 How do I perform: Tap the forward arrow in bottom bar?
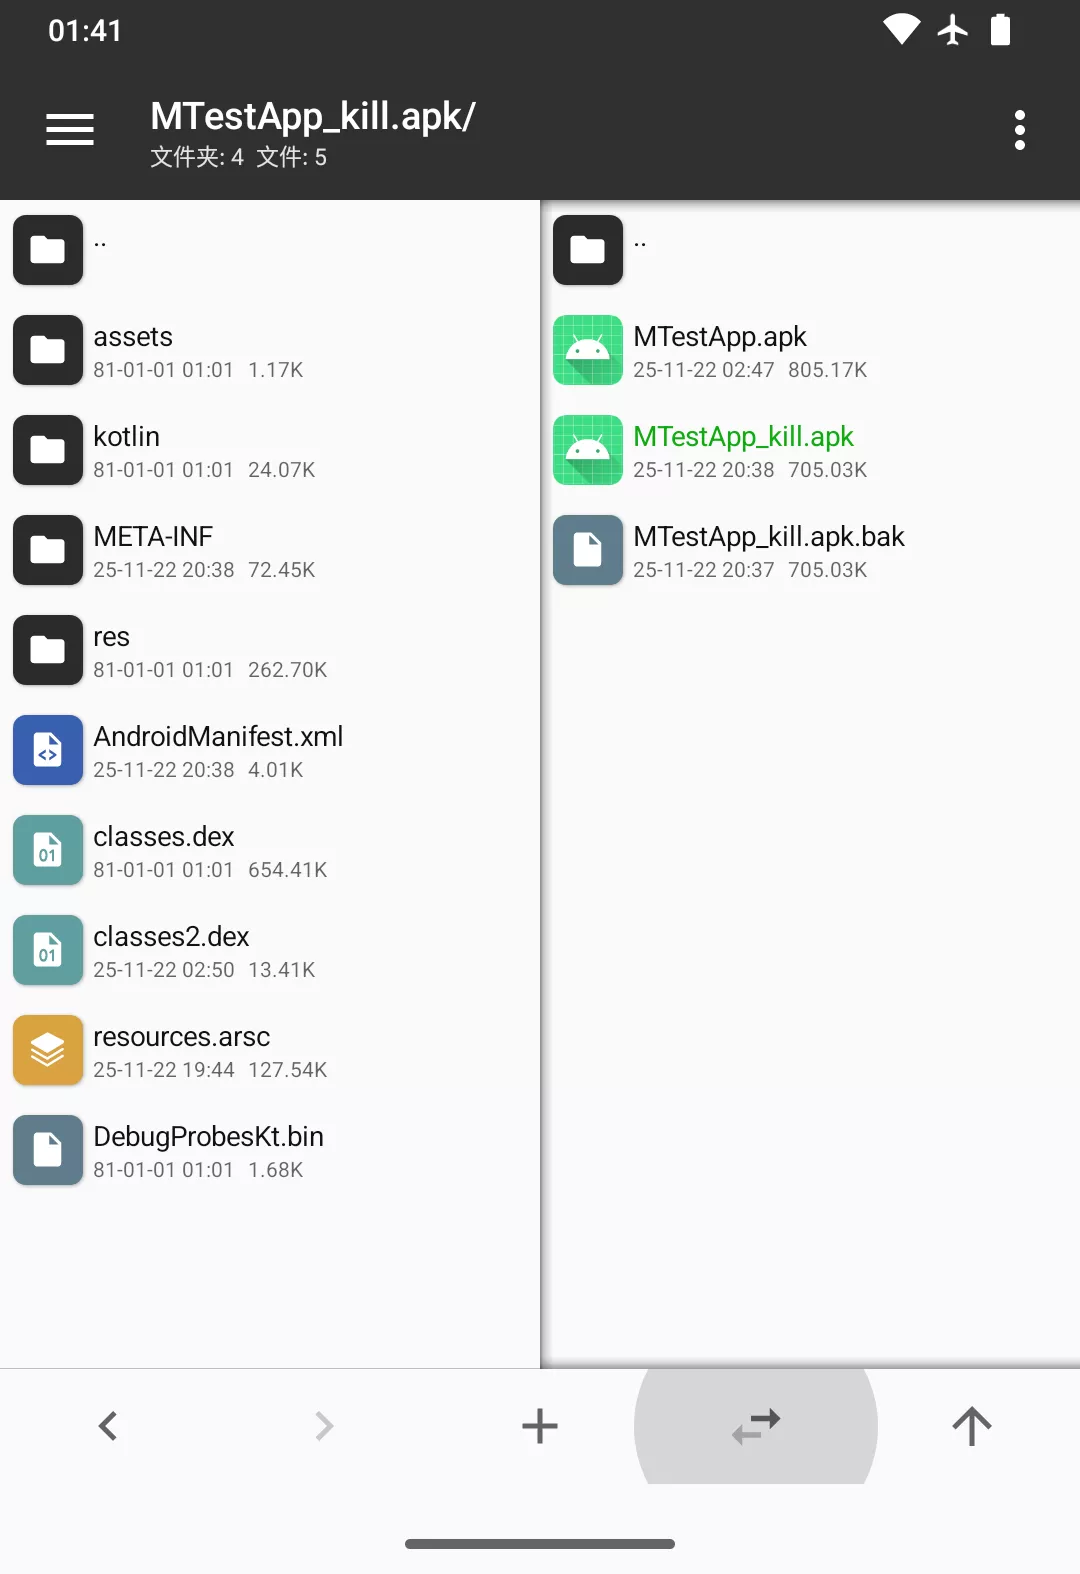(324, 1426)
